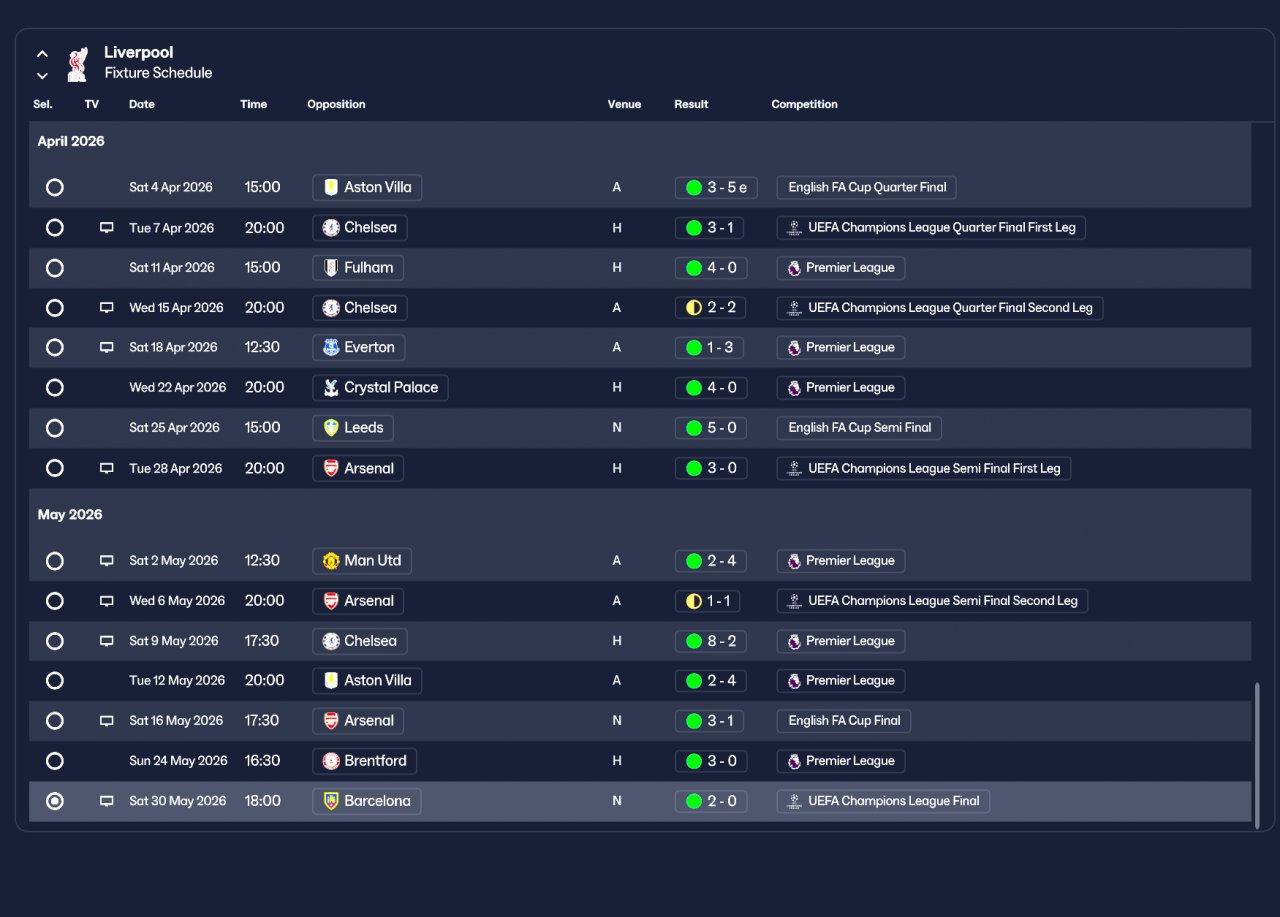Click the TV icon on the Everton fixture row

click(106, 348)
